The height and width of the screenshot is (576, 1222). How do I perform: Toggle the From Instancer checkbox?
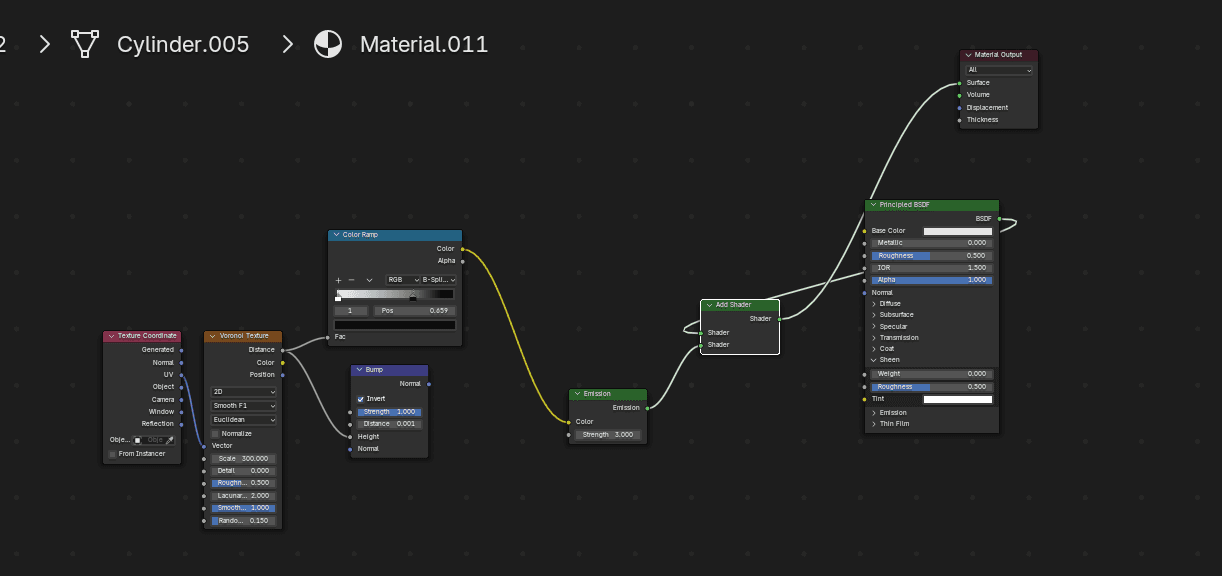(112, 454)
